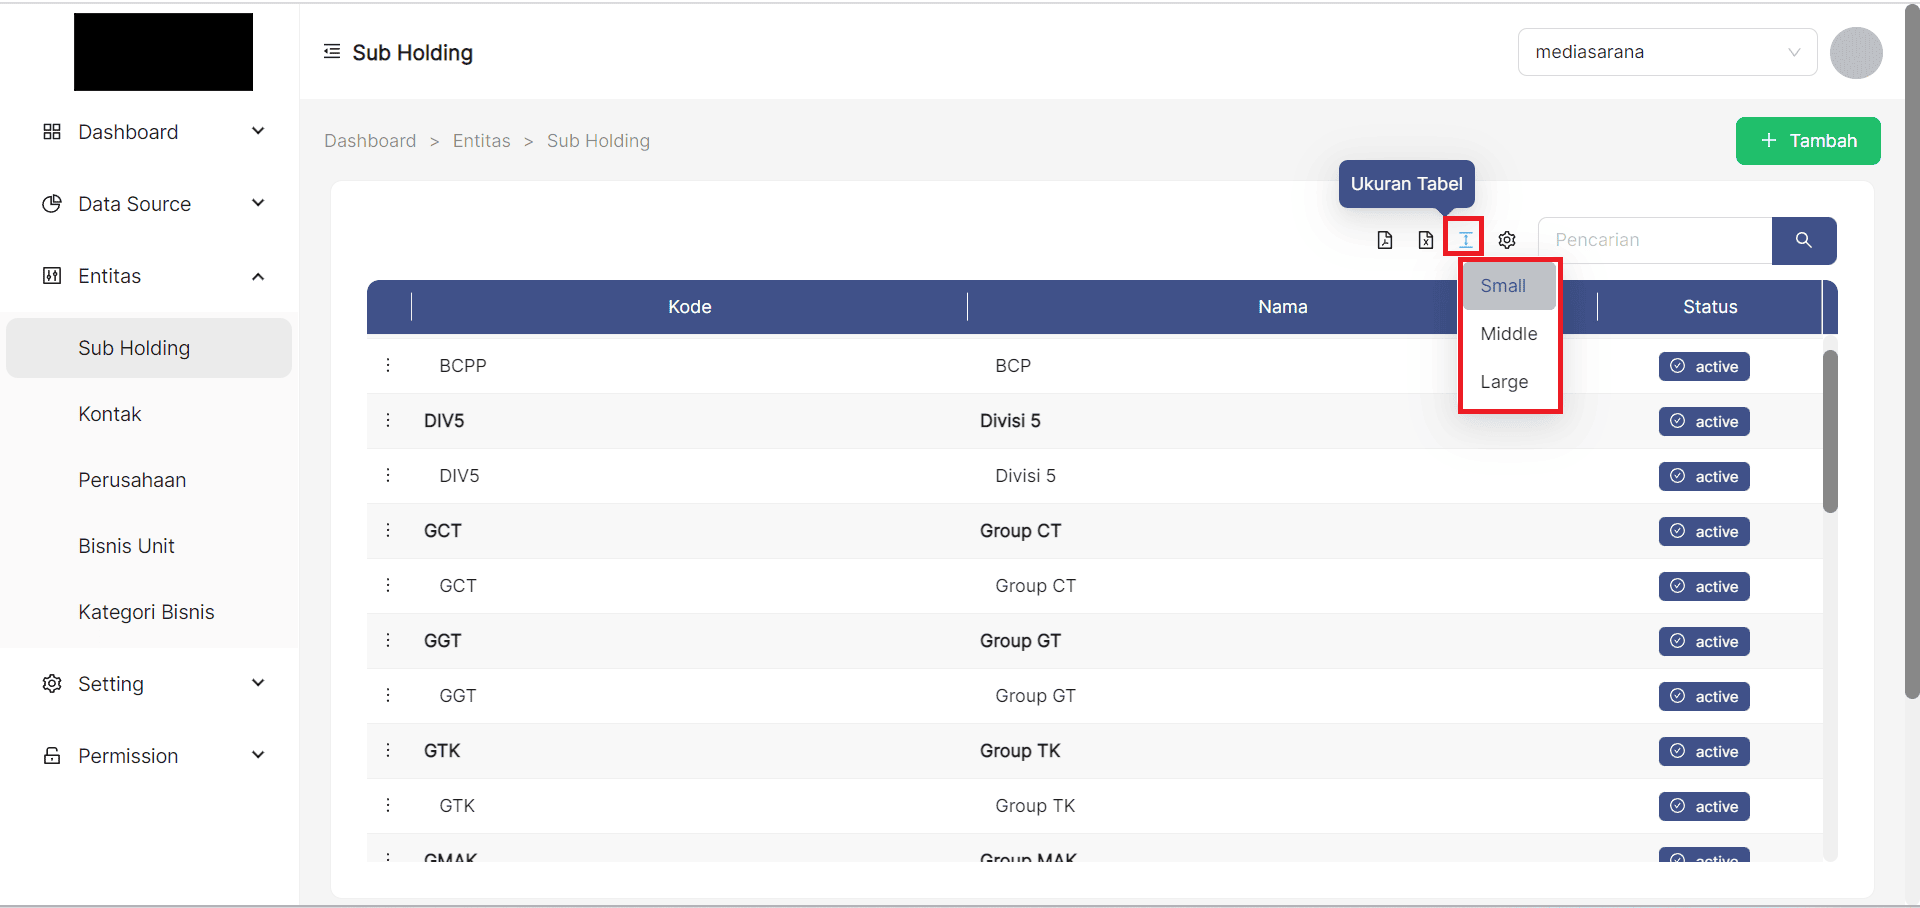Select Small table size option
This screenshot has width=1920, height=908.
(x=1503, y=286)
